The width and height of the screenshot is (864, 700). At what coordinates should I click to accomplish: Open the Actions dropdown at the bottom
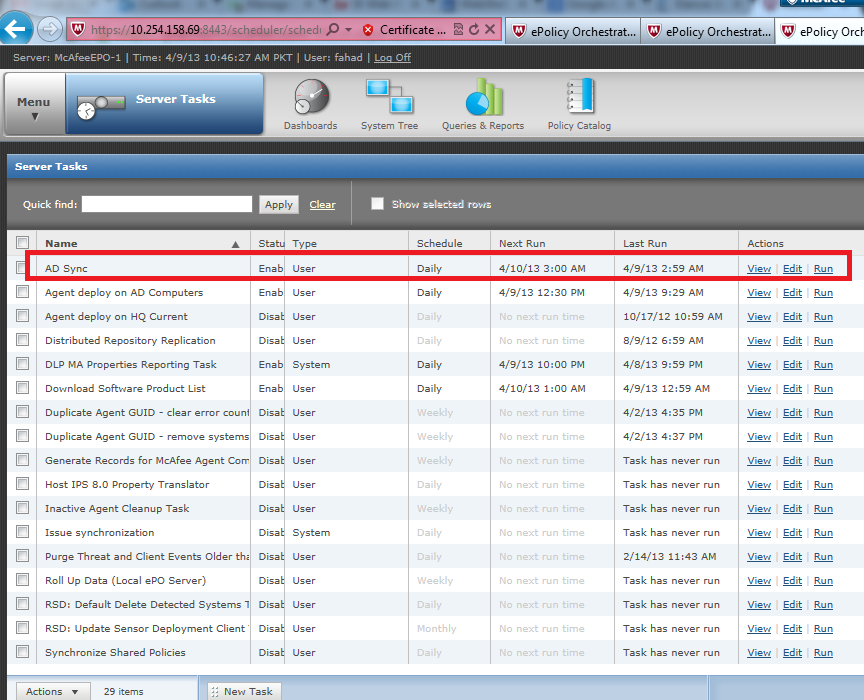52,690
